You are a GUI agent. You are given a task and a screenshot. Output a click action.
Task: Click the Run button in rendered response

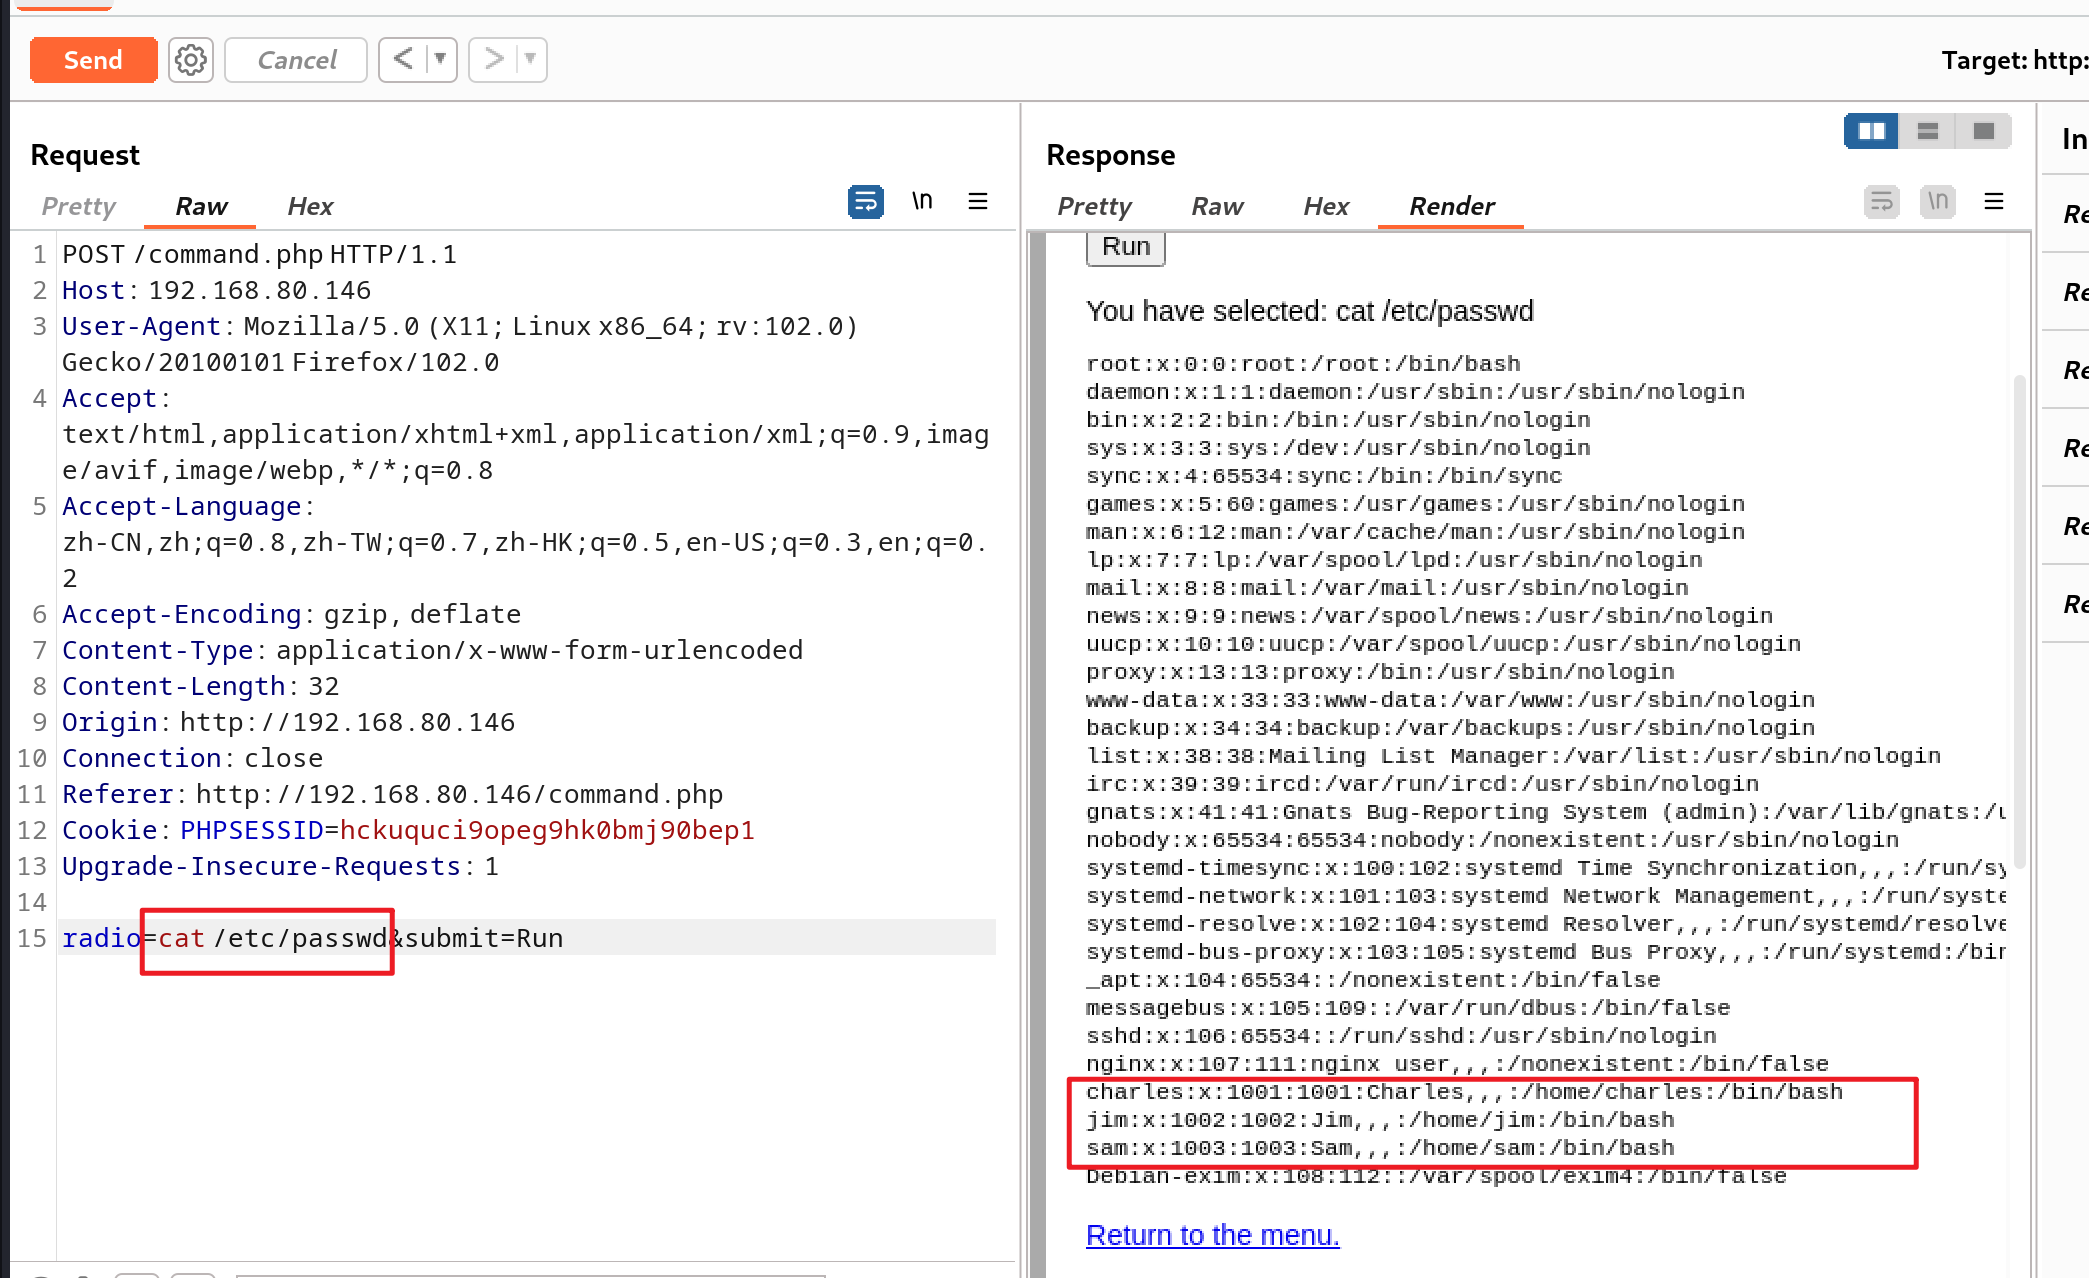click(x=1126, y=247)
